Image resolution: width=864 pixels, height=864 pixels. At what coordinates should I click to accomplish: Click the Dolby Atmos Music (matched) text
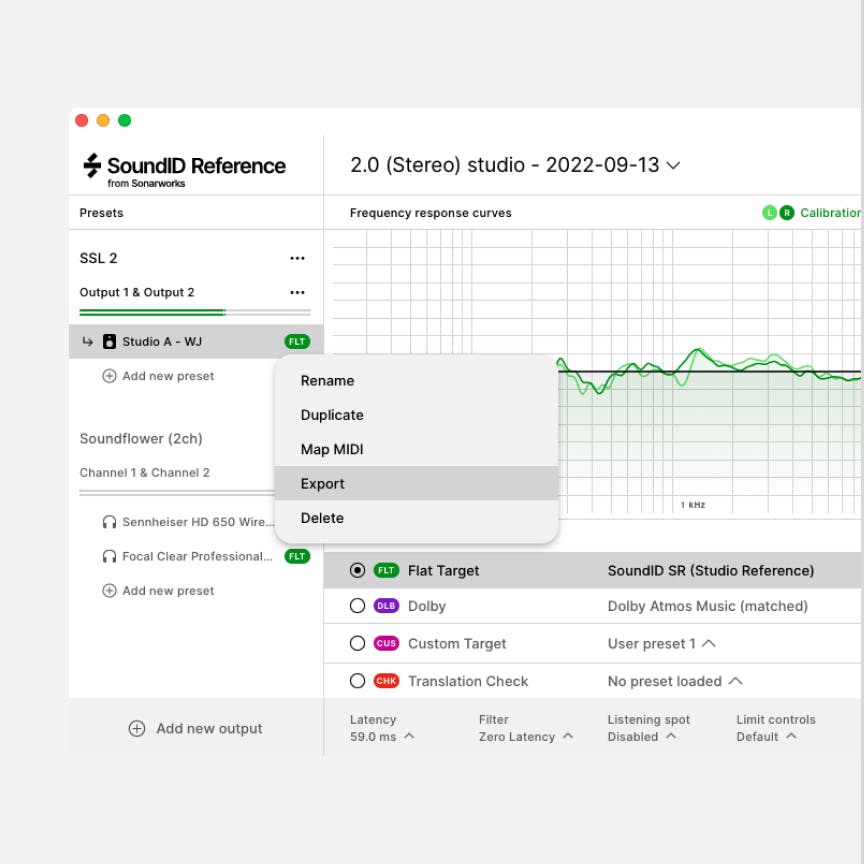[708, 606]
